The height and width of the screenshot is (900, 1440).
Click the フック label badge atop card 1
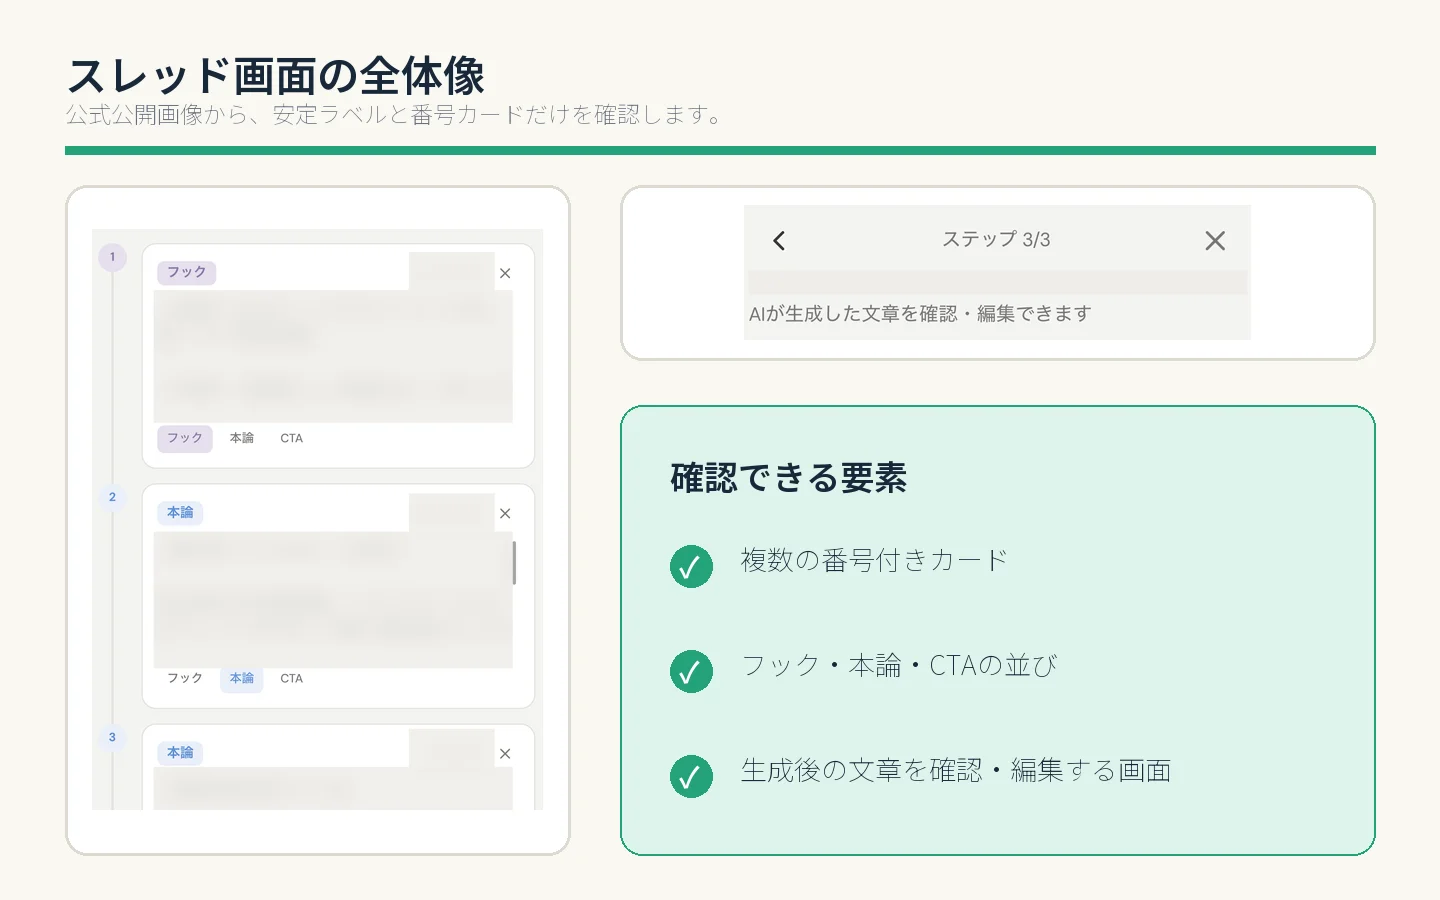coord(187,272)
